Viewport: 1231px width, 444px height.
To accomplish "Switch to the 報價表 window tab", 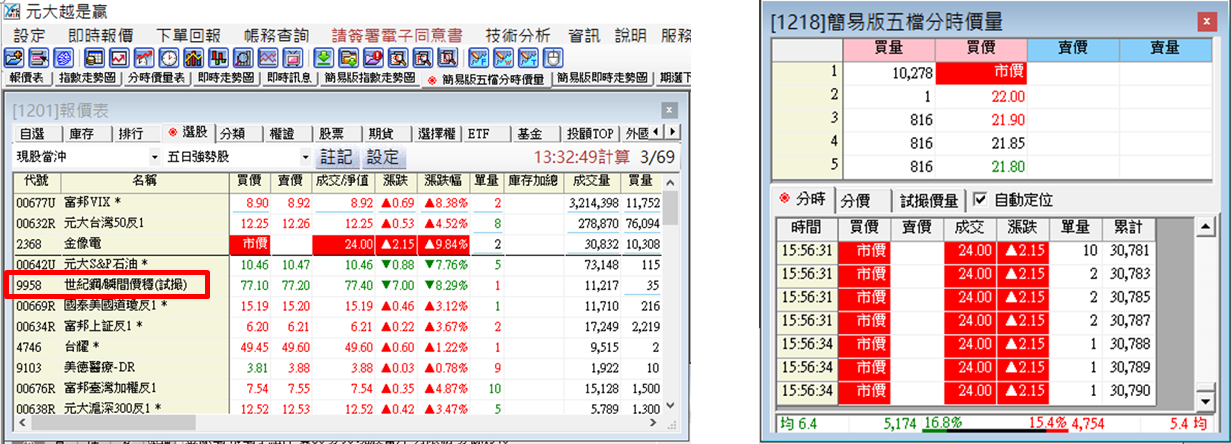I will pos(27,78).
